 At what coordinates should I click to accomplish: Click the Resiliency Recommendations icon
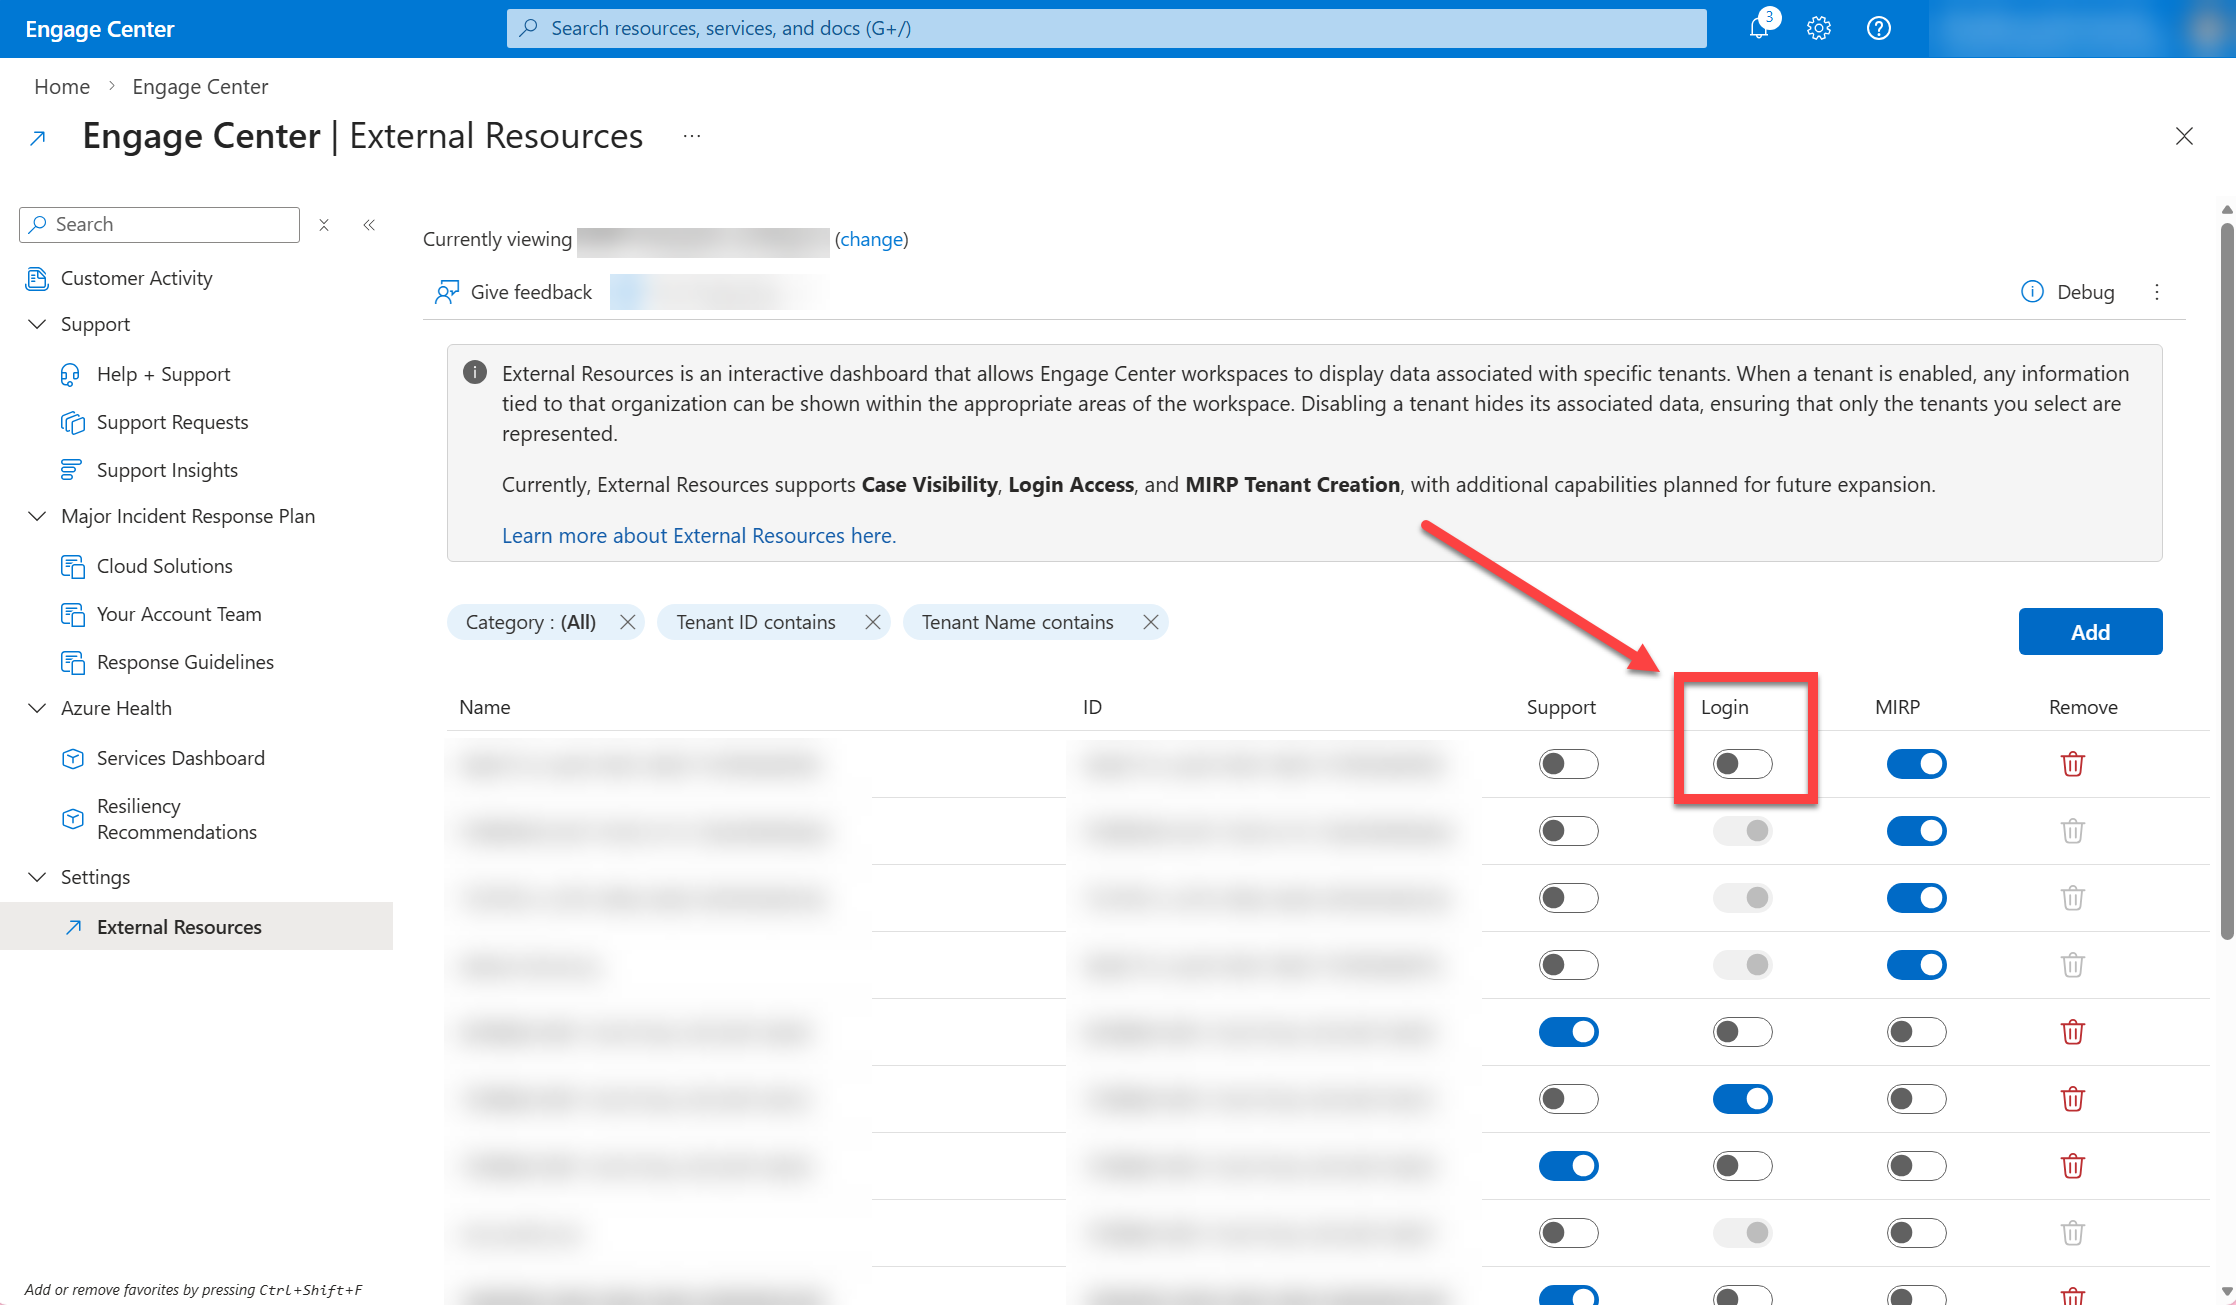click(x=73, y=819)
